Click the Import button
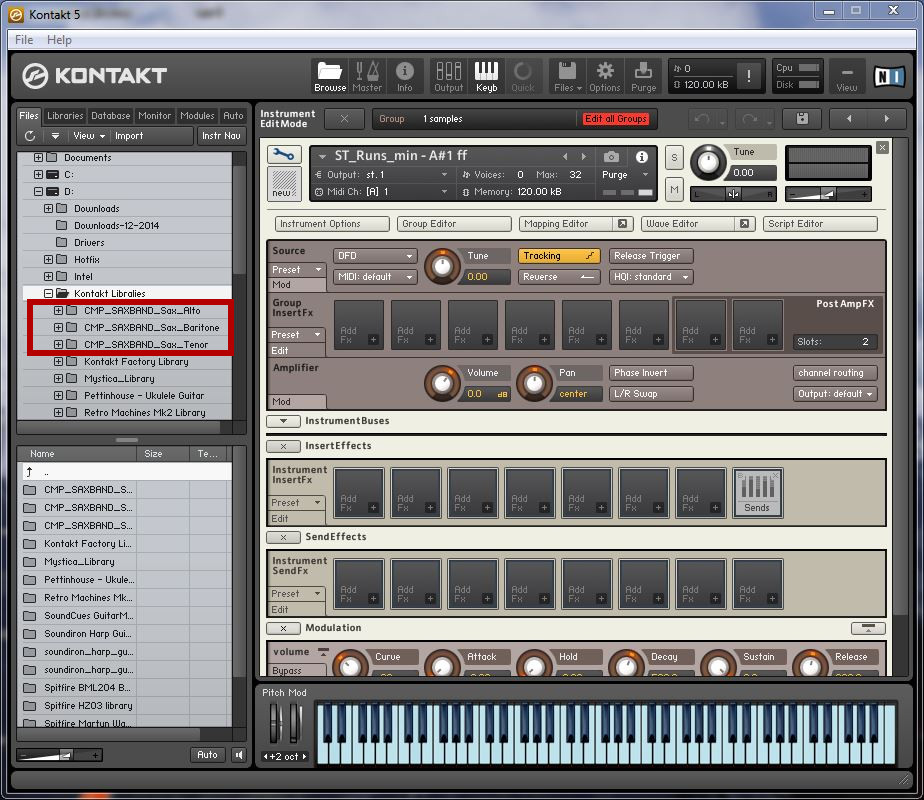 point(129,136)
